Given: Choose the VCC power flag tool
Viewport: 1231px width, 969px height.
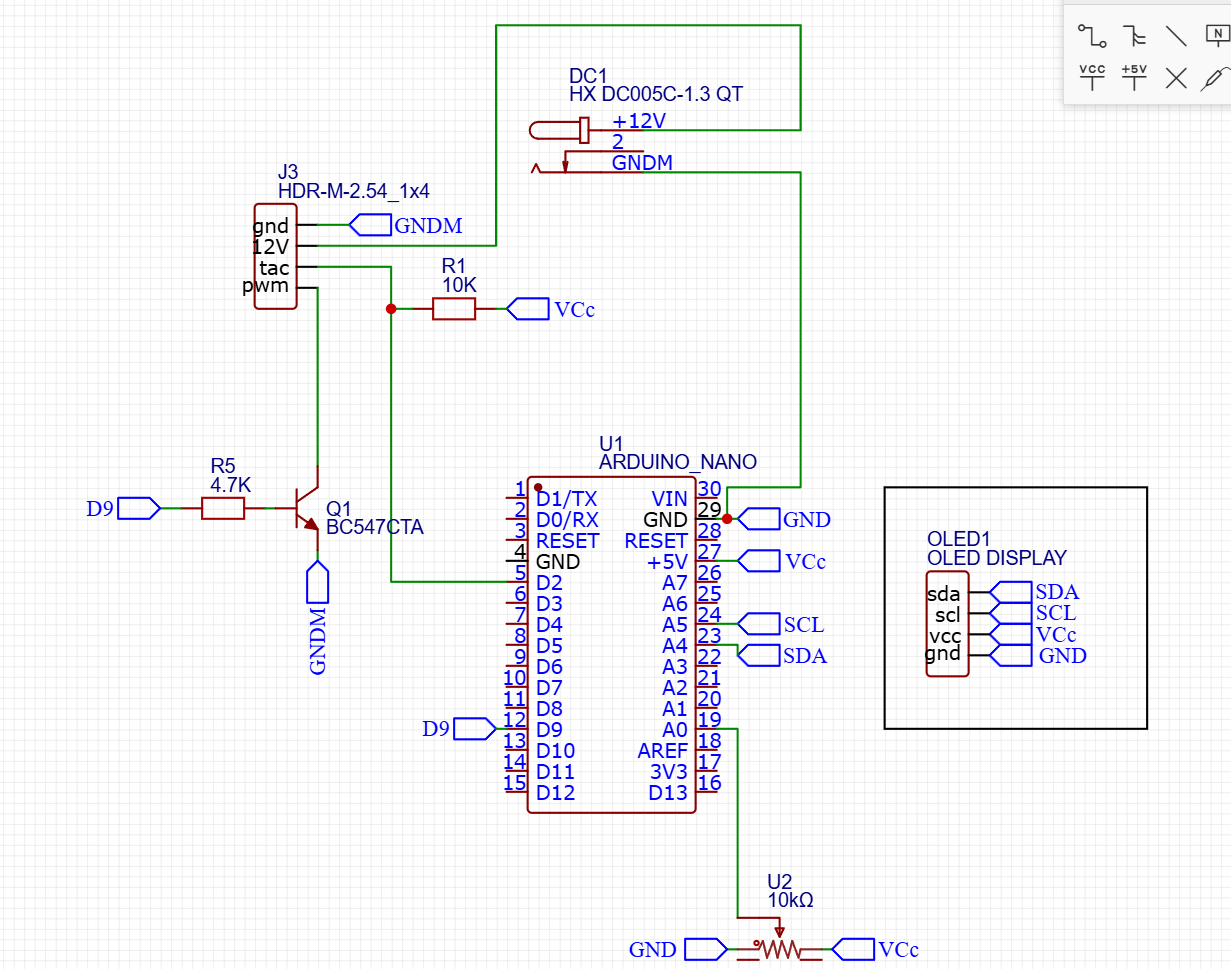Looking at the screenshot, I should point(1092,77).
